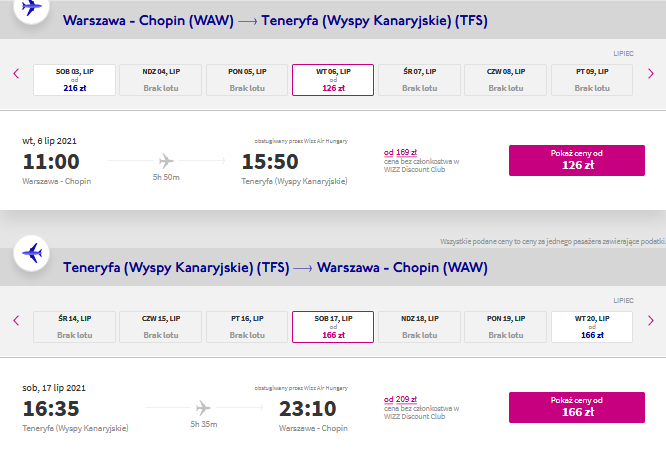The height and width of the screenshot is (454, 666).
Task: Click the plane icon between 11:00 and 15:50
Action: pyautogui.click(x=166, y=161)
